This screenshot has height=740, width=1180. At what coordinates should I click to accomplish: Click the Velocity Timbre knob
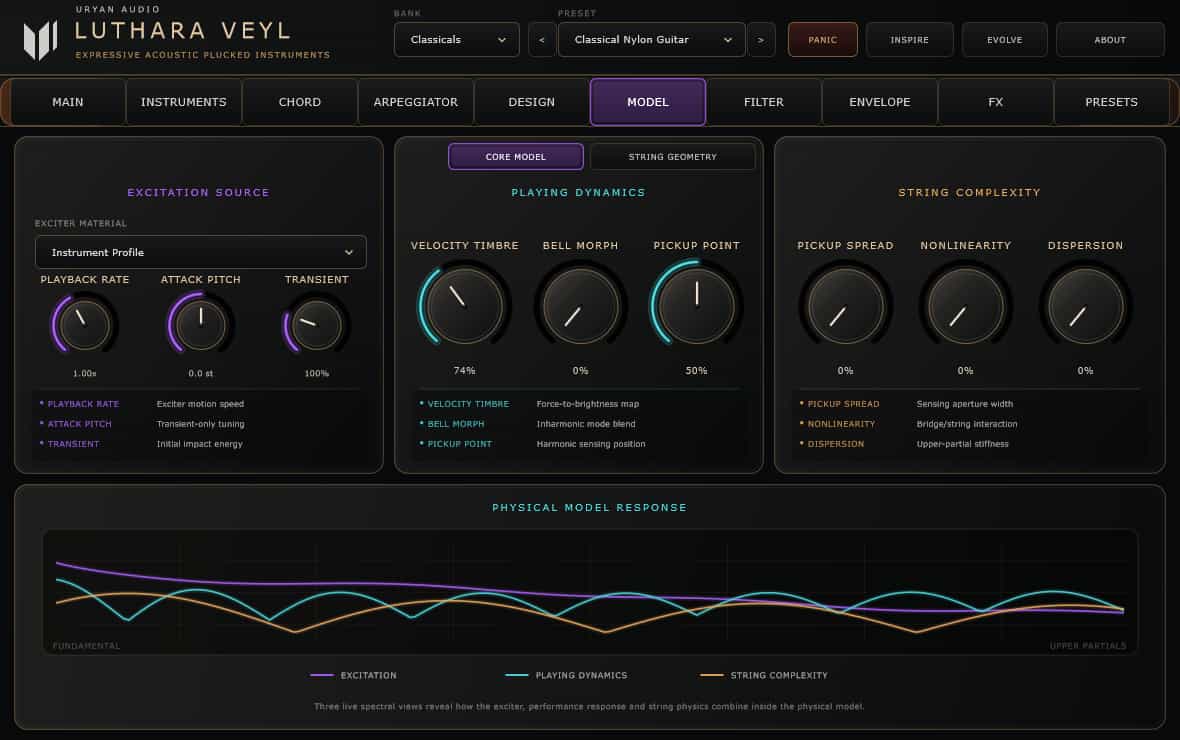[x=464, y=306]
